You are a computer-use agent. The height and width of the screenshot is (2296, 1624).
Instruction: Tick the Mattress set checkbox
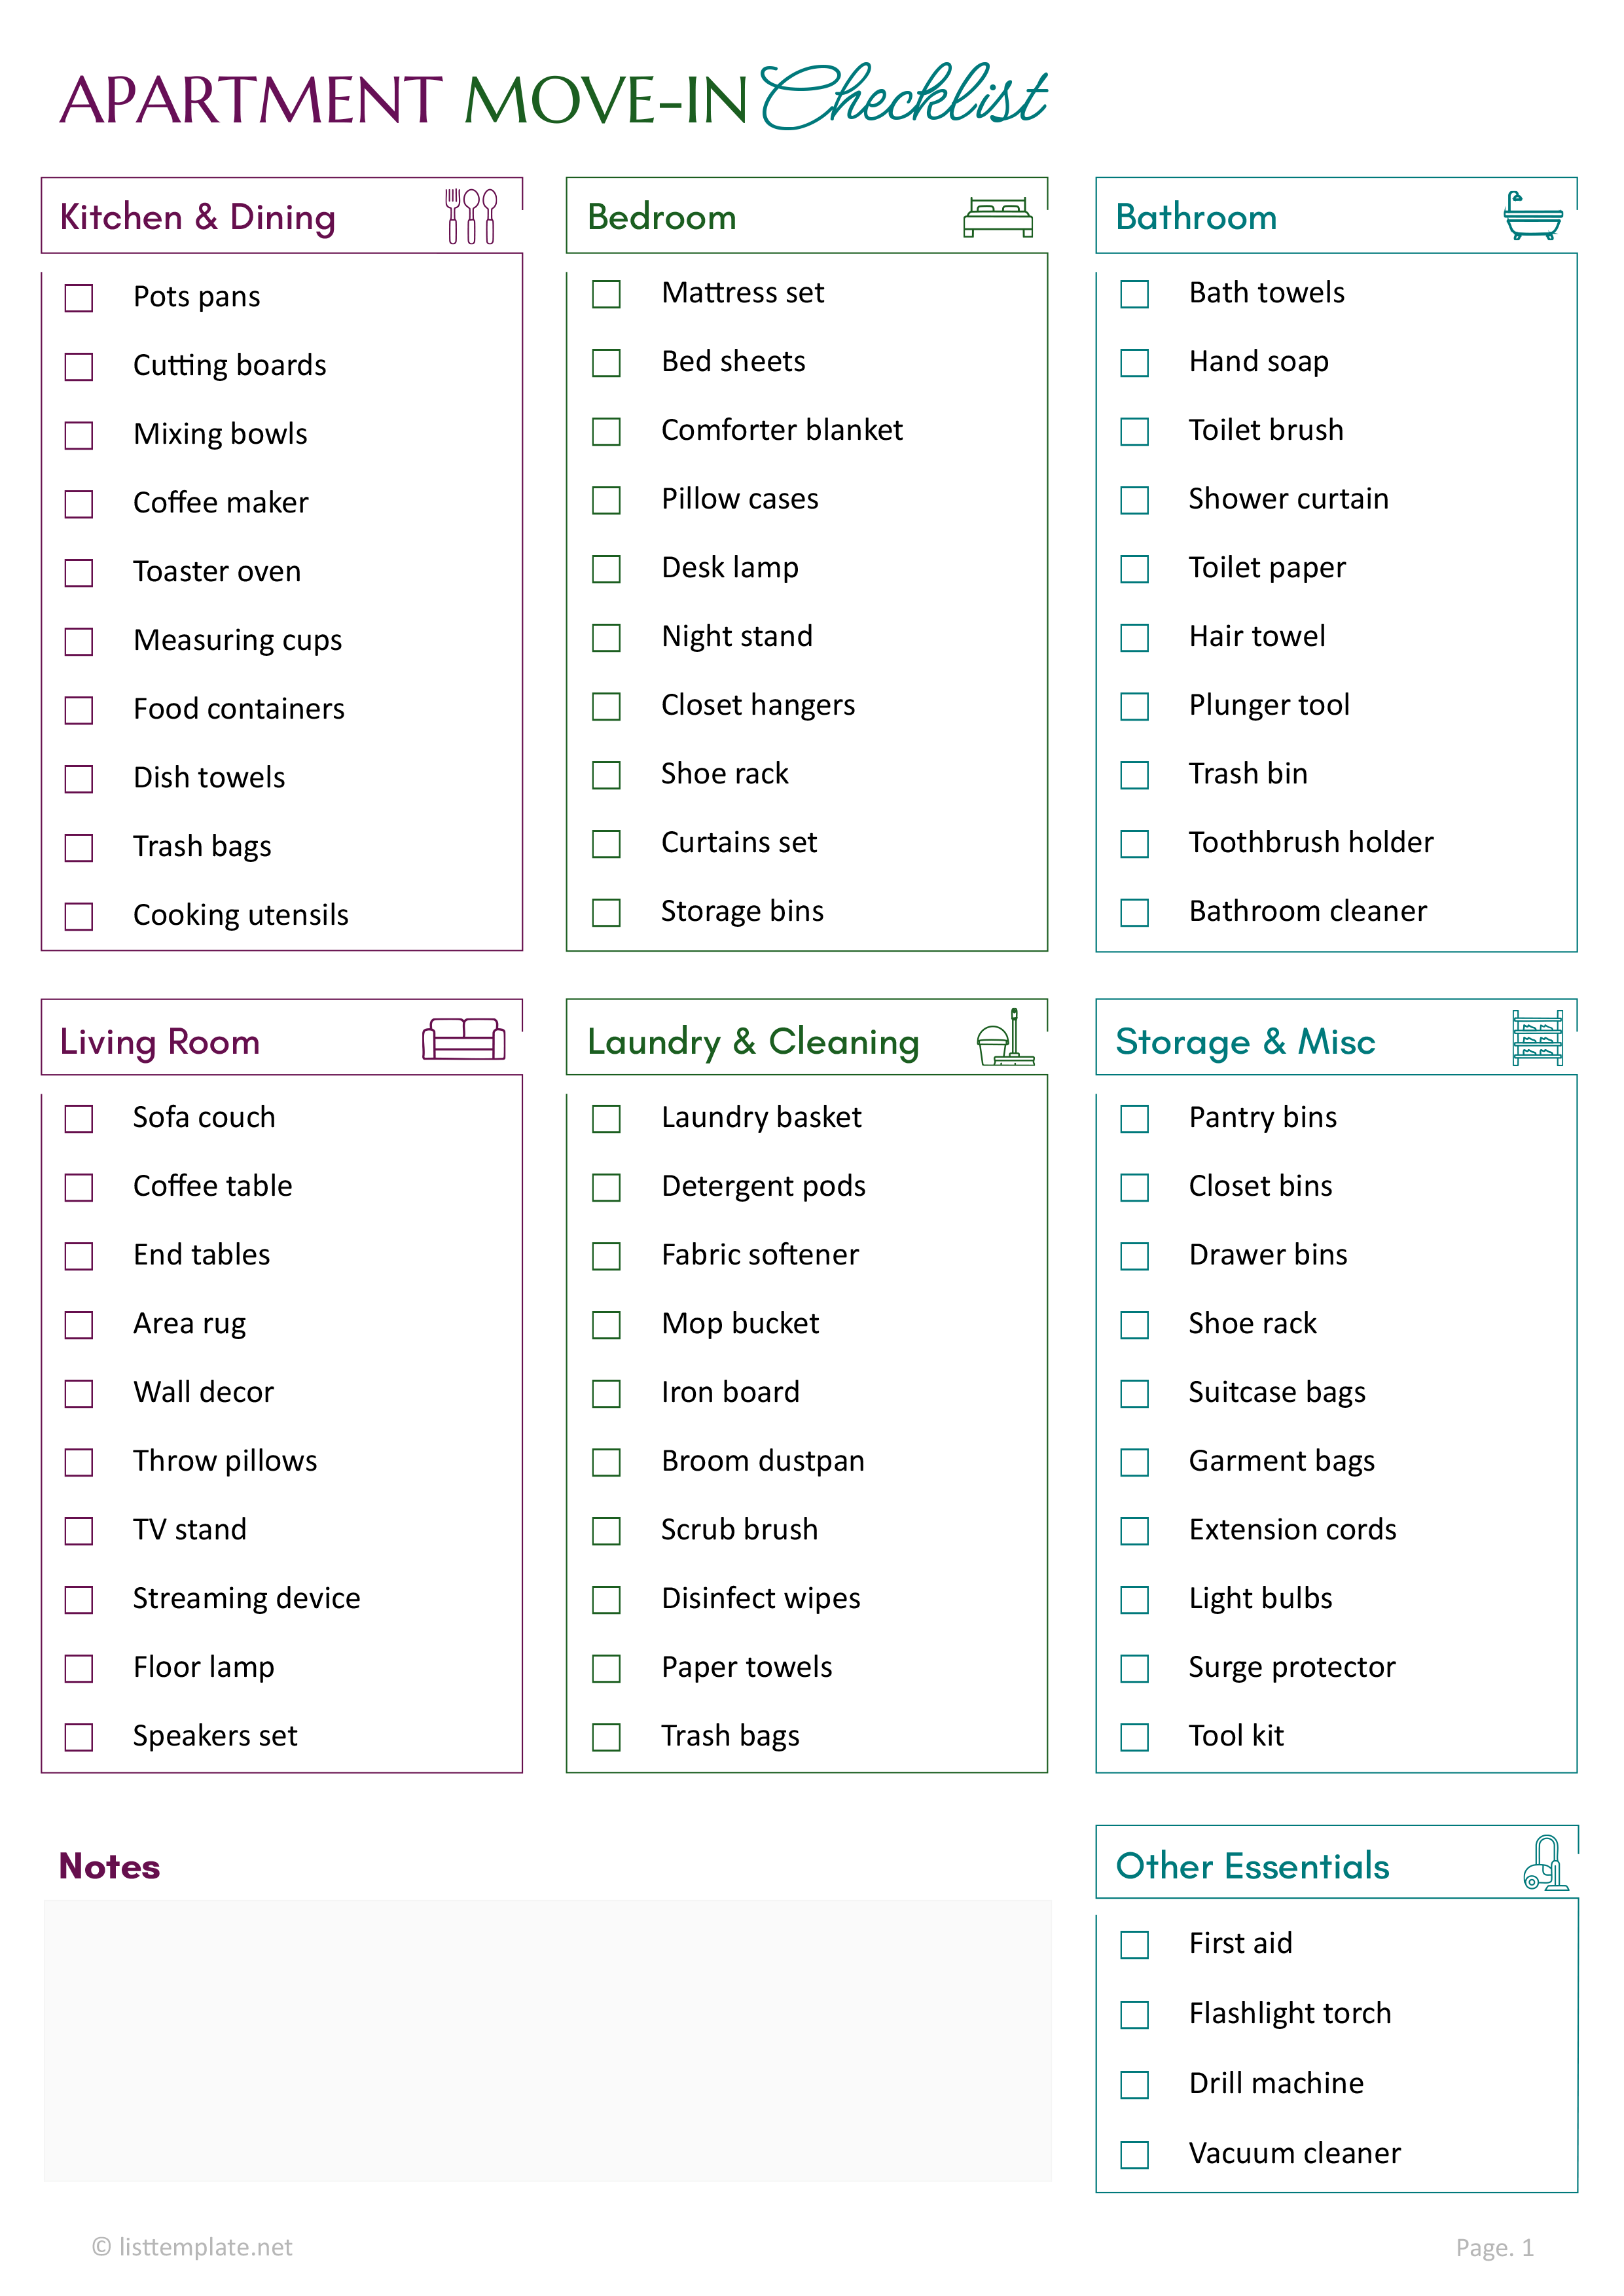pos(606,294)
